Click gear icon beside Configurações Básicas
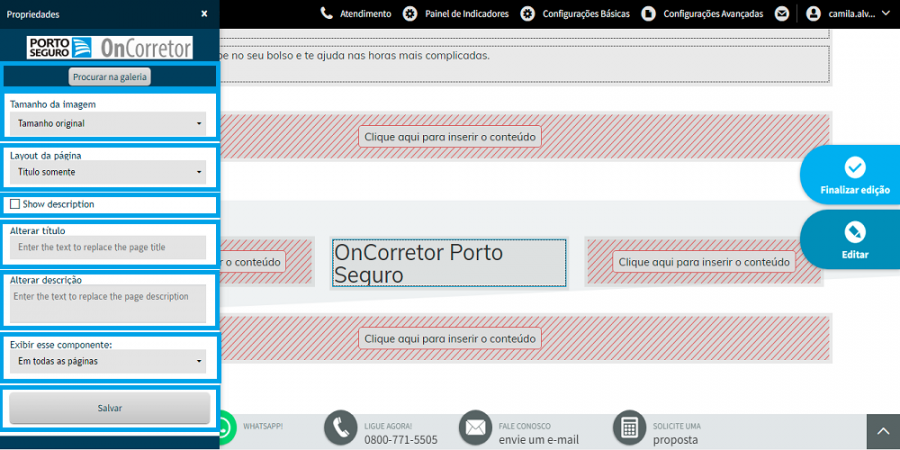900x450 pixels. click(527, 14)
